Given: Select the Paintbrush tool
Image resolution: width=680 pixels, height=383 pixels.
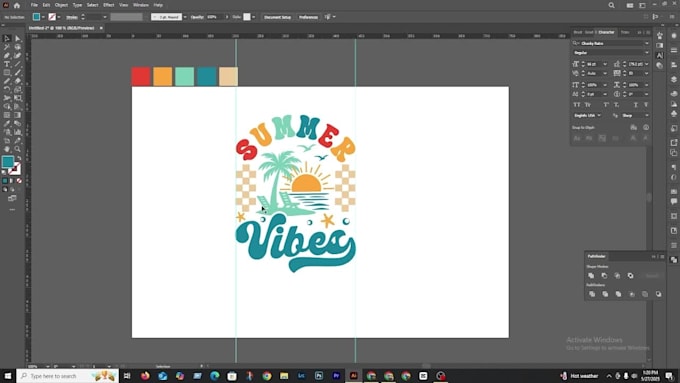Looking at the screenshot, I should tap(18, 72).
